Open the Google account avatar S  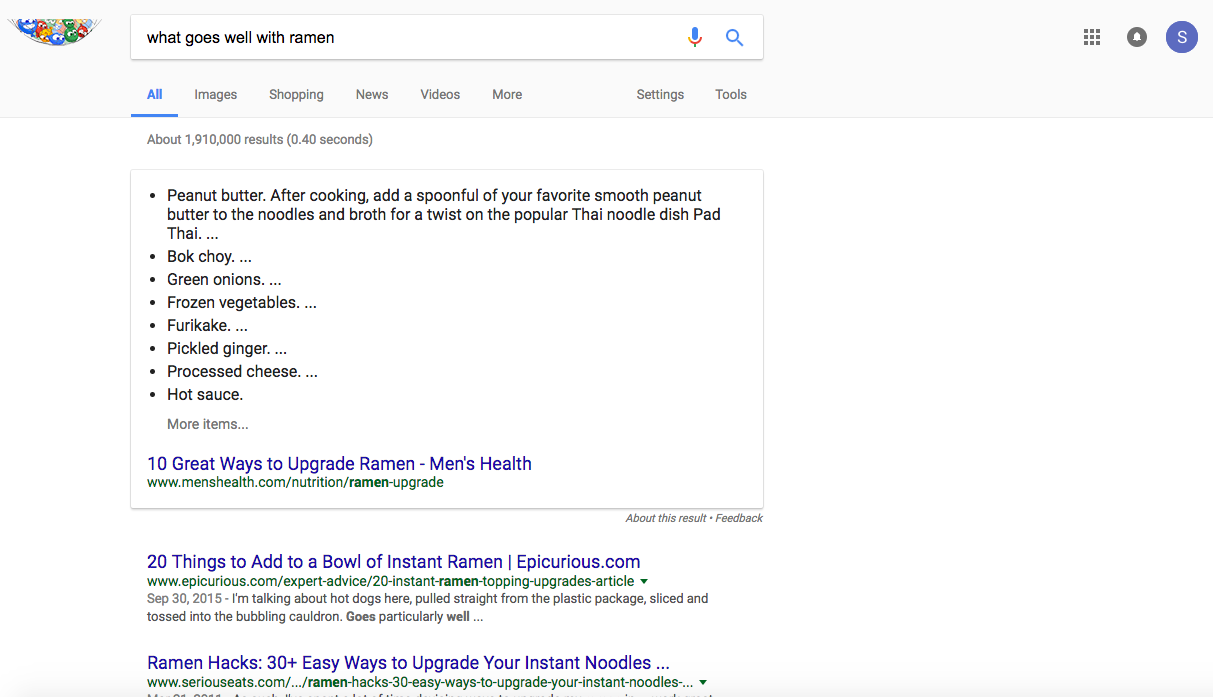[x=1182, y=38]
